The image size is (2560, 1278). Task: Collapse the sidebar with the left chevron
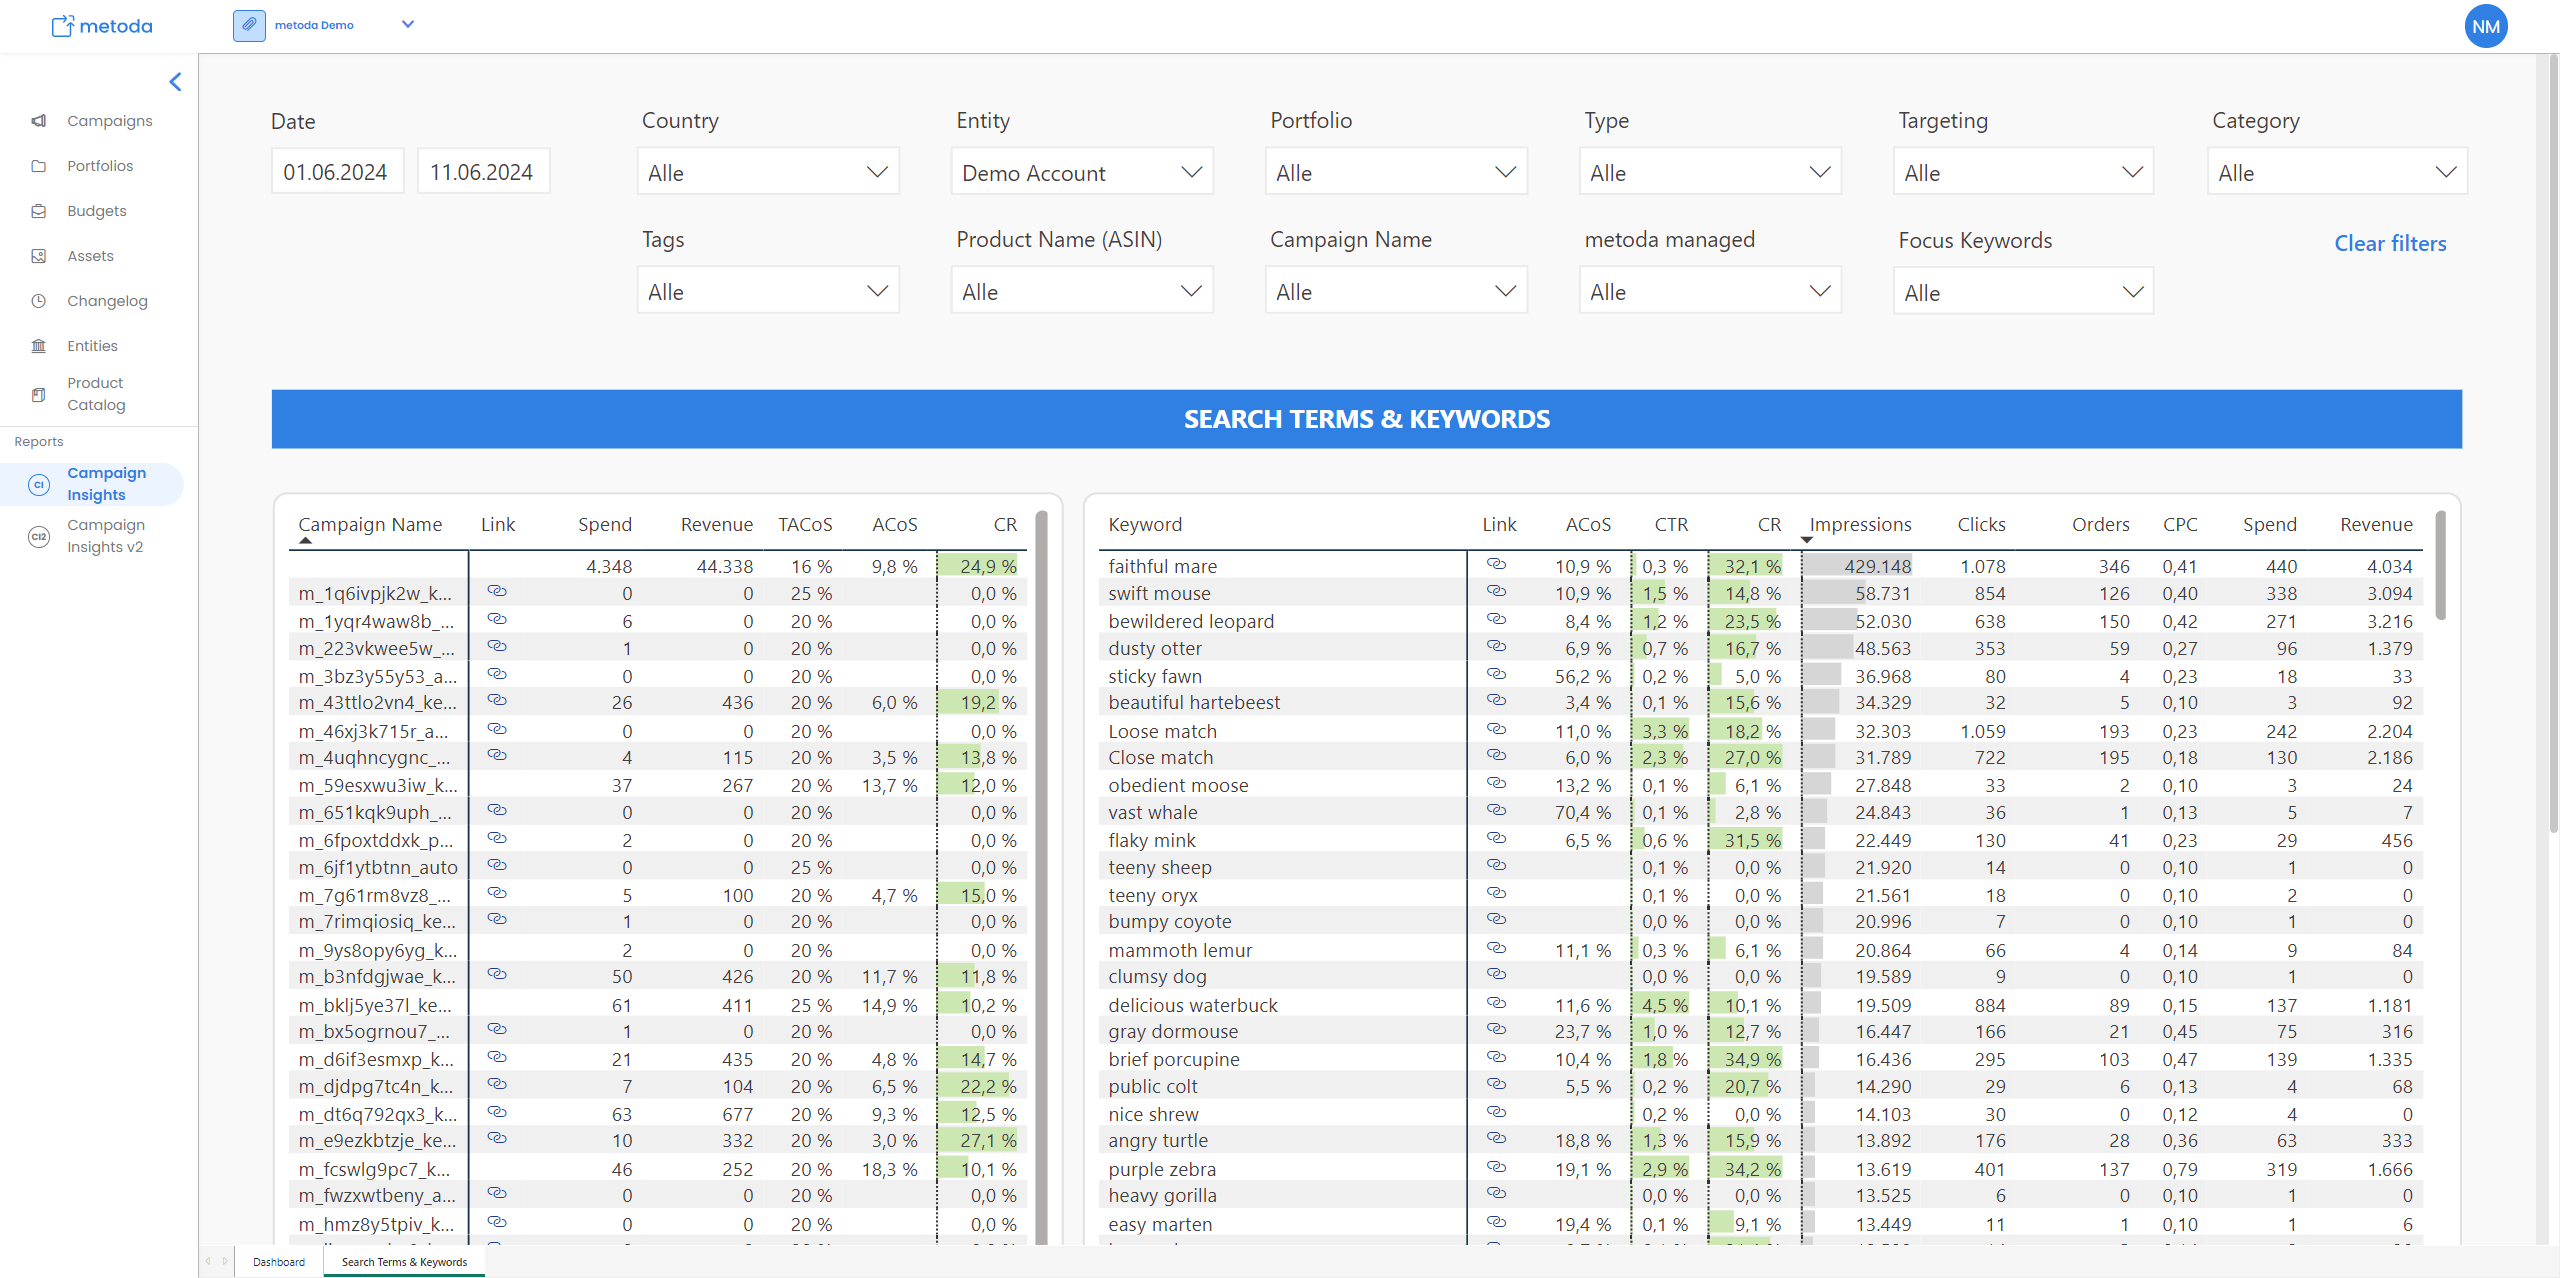[175, 82]
